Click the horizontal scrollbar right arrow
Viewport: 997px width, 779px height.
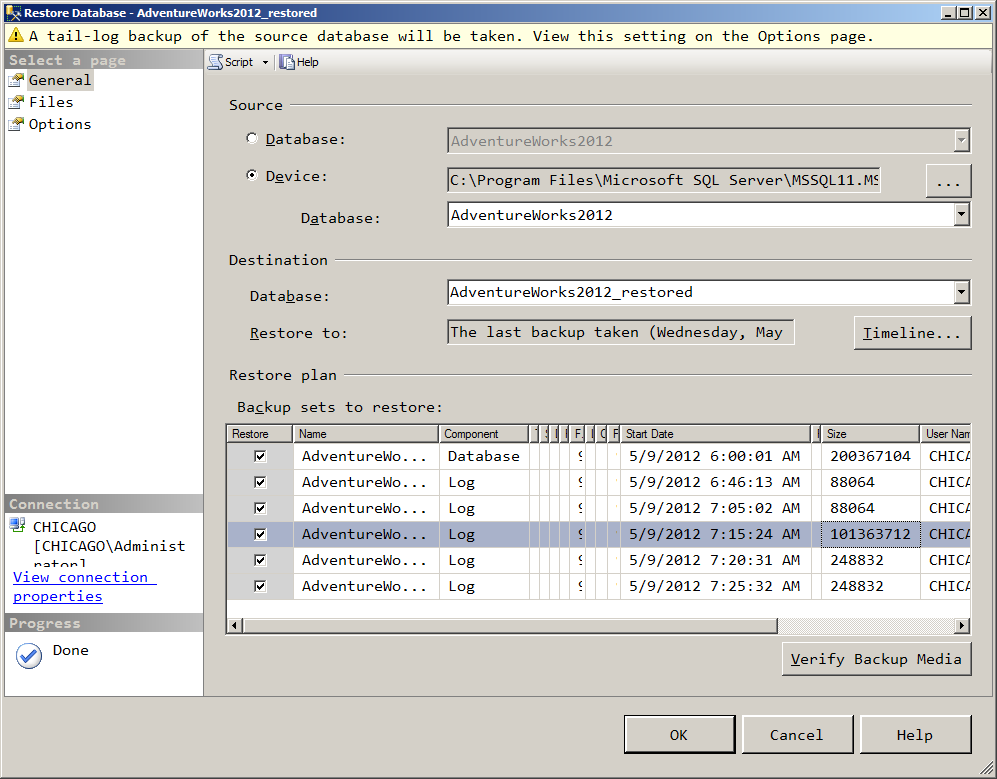(x=961, y=626)
